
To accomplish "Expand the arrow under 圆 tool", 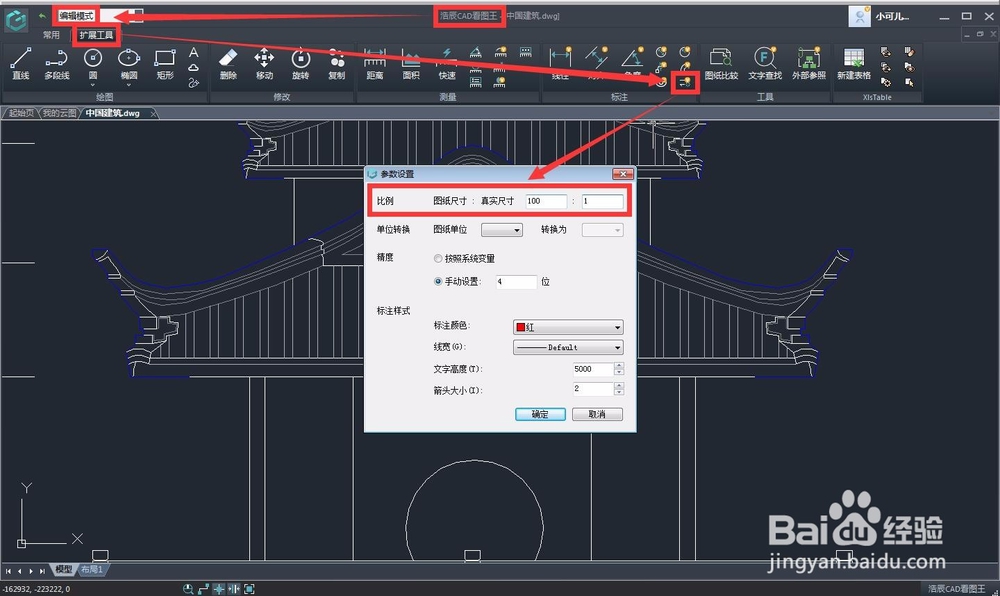I will pos(93,85).
